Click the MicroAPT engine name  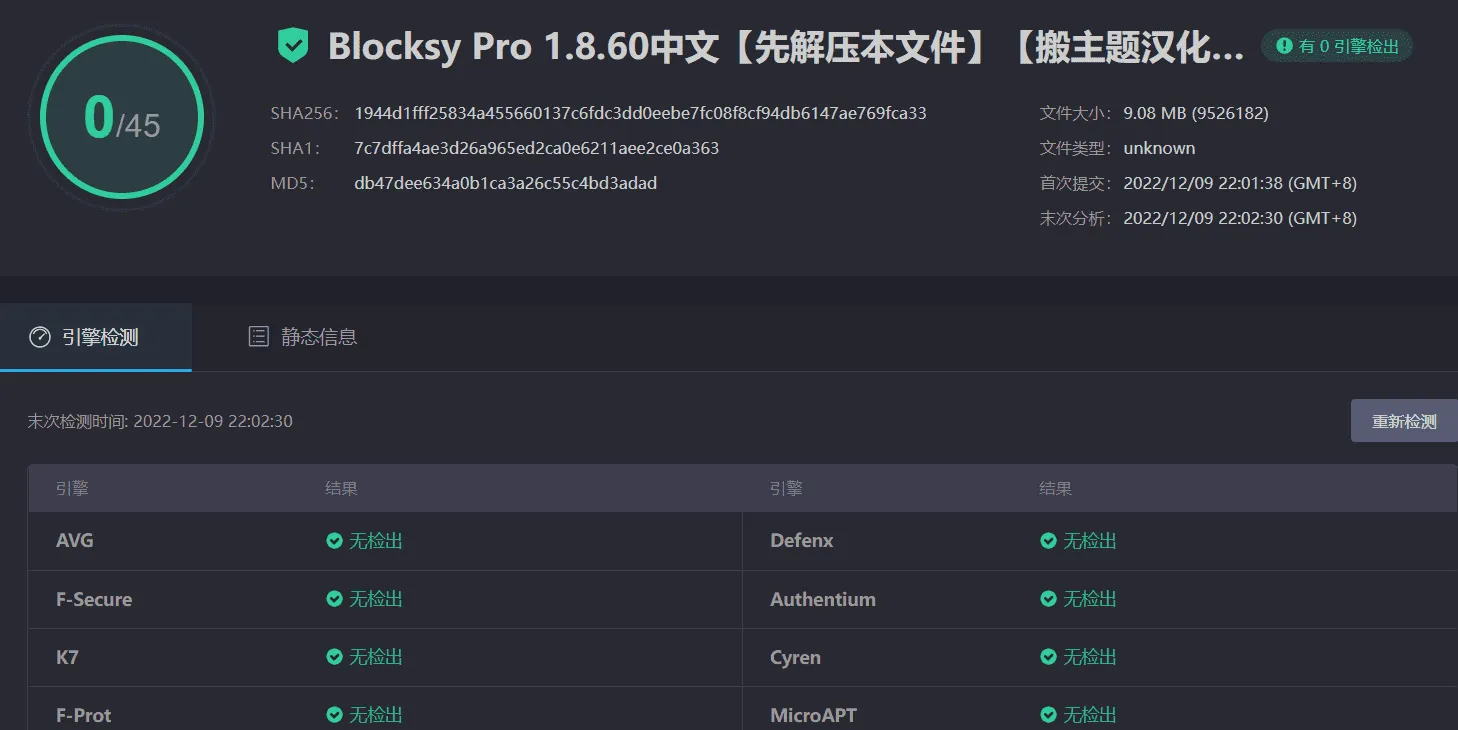pos(814,715)
